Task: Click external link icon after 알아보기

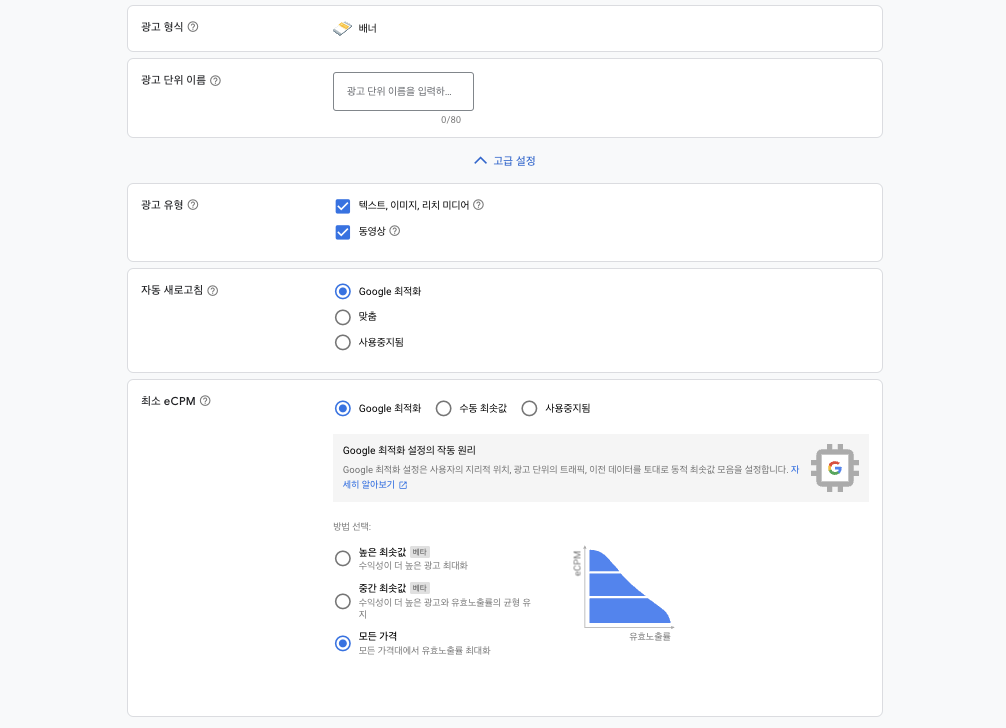Action: [403, 485]
